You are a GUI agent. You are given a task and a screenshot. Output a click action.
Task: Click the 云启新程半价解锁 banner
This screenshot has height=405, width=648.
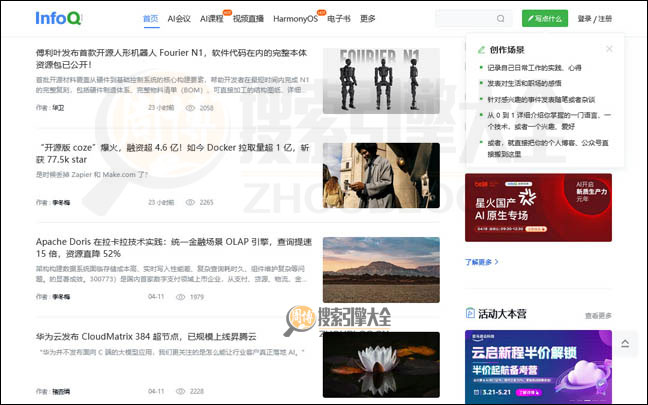(538, 367)
